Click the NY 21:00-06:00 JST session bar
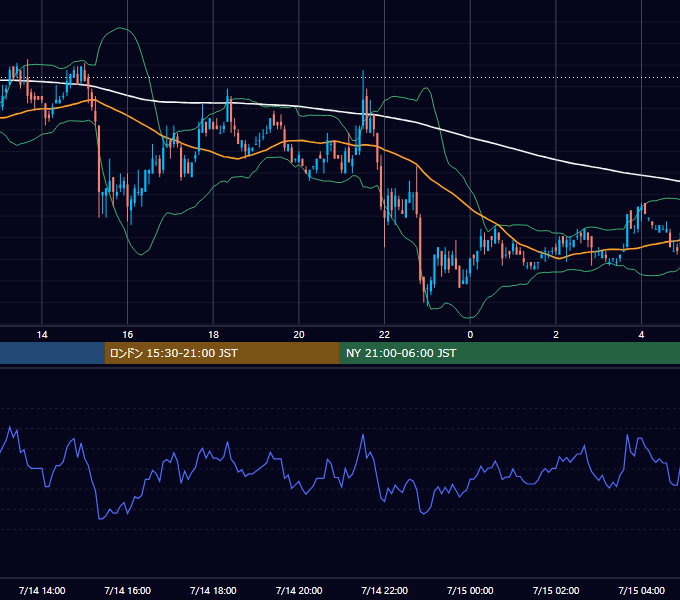The width and height of the screenshot is (680, 600). (510, 353)
